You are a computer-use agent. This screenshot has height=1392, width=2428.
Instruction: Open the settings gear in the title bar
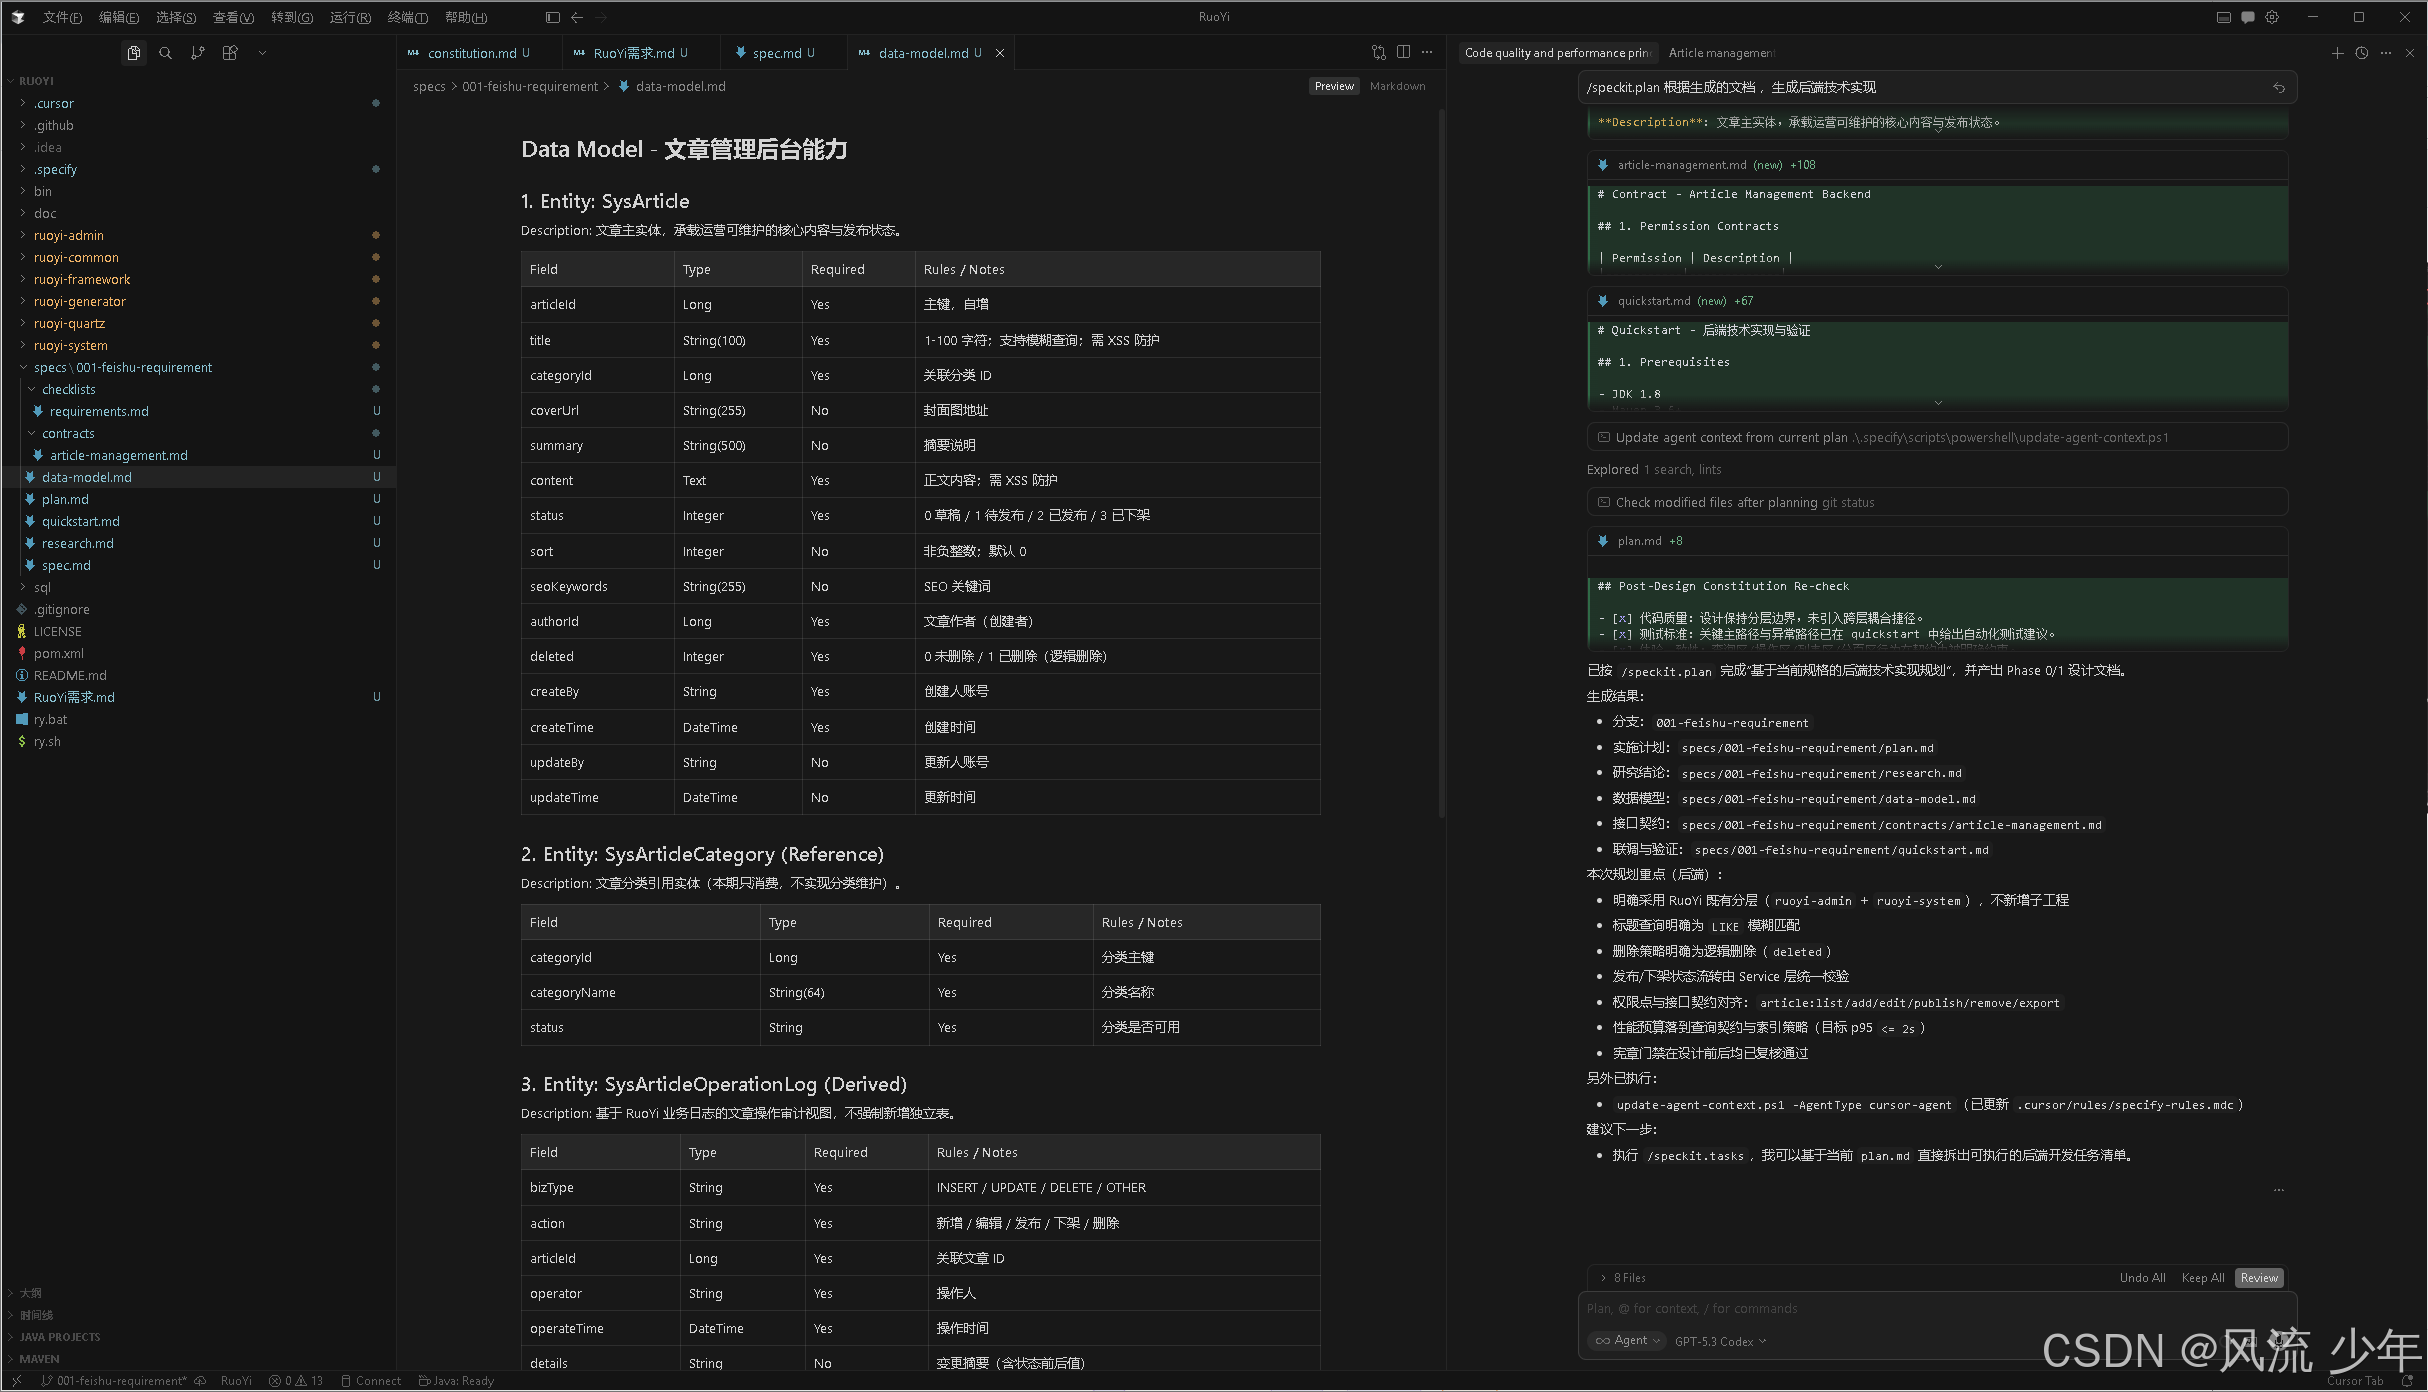coord(2272,17)
